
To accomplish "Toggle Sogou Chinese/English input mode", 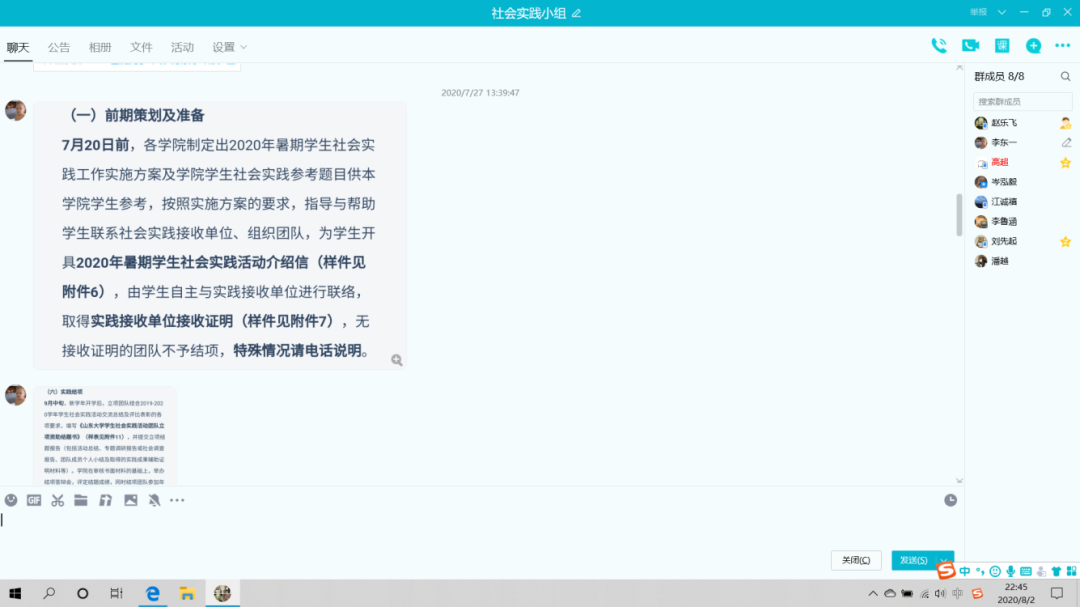I will pos(964,571).
